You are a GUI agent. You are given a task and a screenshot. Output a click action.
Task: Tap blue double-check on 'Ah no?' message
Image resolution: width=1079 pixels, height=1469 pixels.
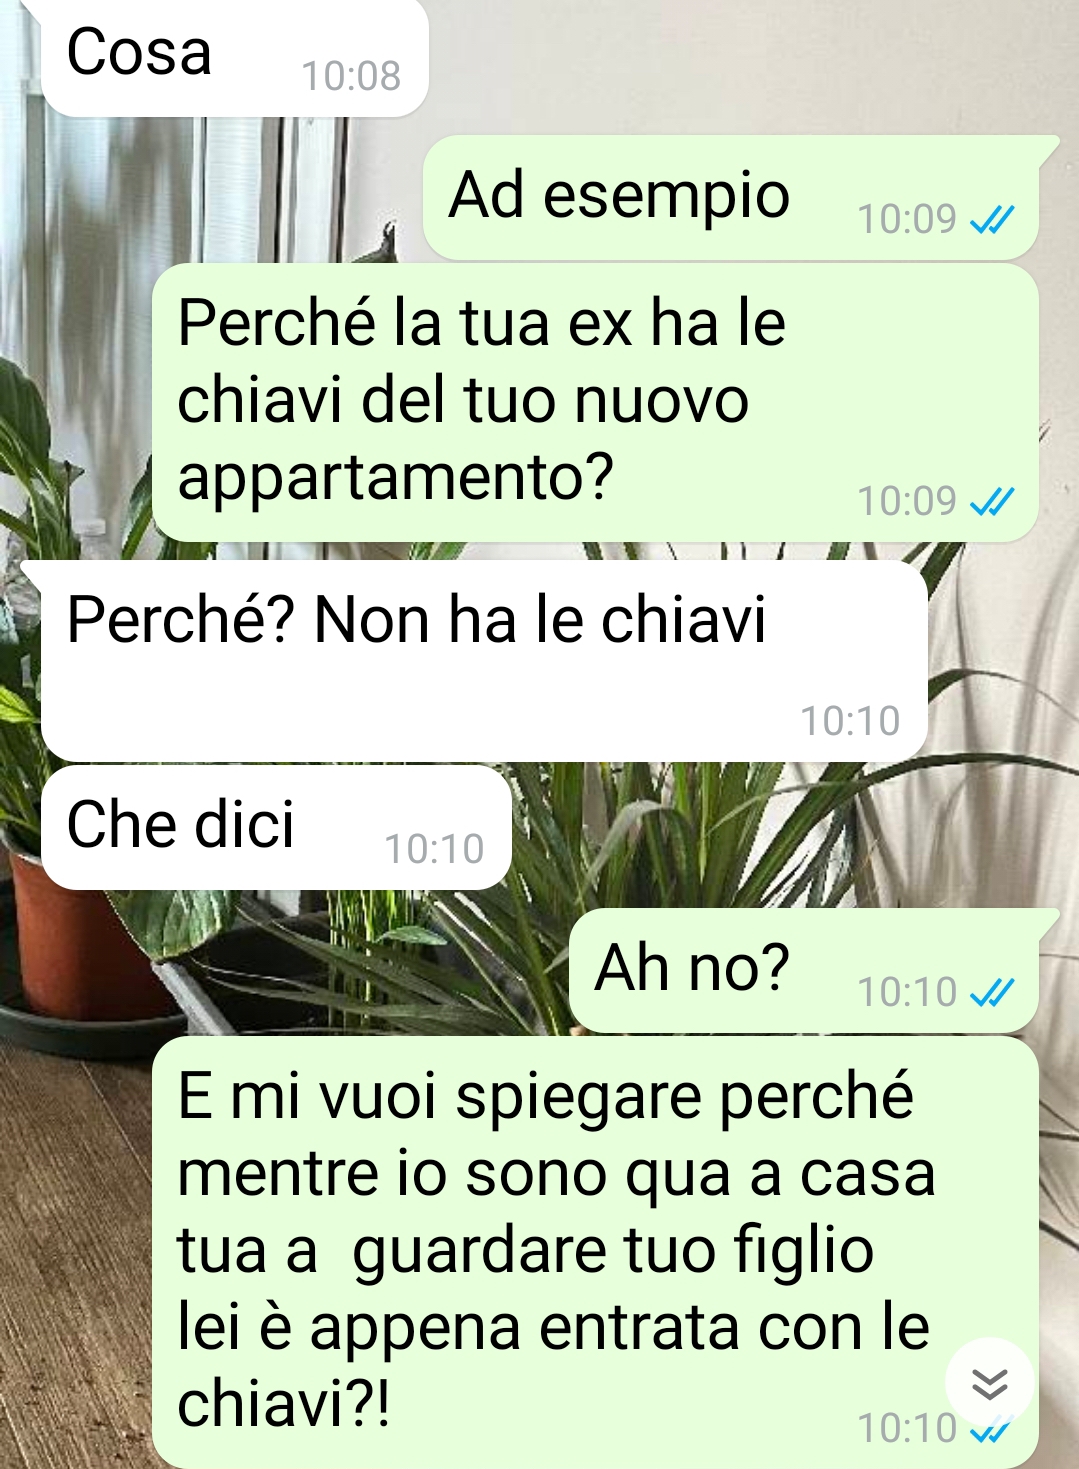click(992, 992)
